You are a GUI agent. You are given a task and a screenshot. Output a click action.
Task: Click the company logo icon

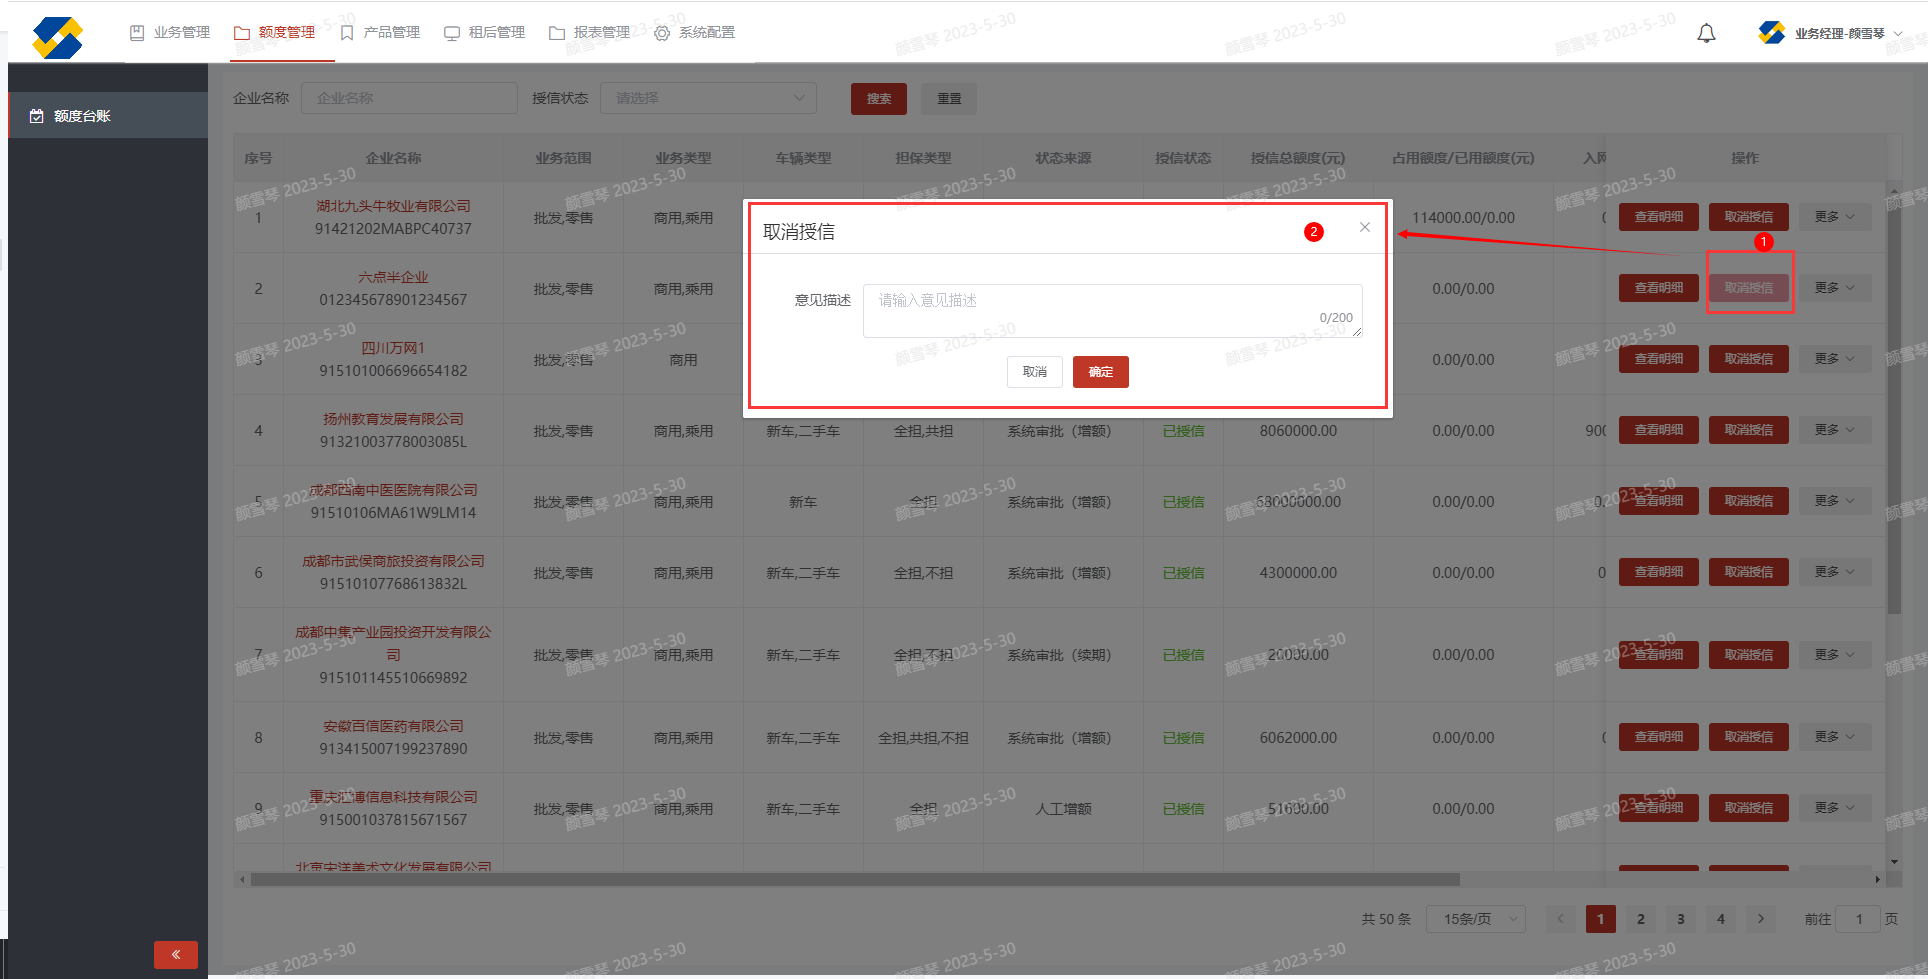pyautogui.click(x=57, y=38)
